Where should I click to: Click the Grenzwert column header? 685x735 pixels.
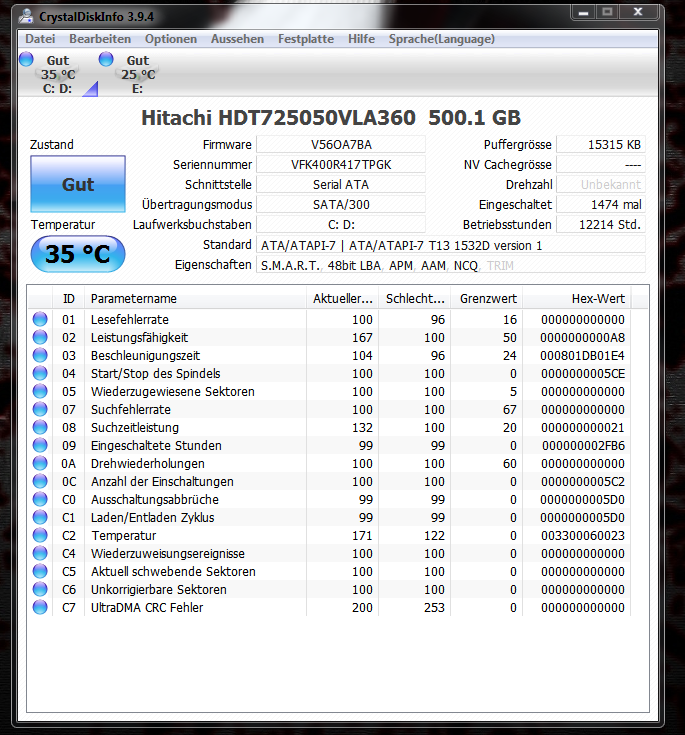tap(488, 299)
